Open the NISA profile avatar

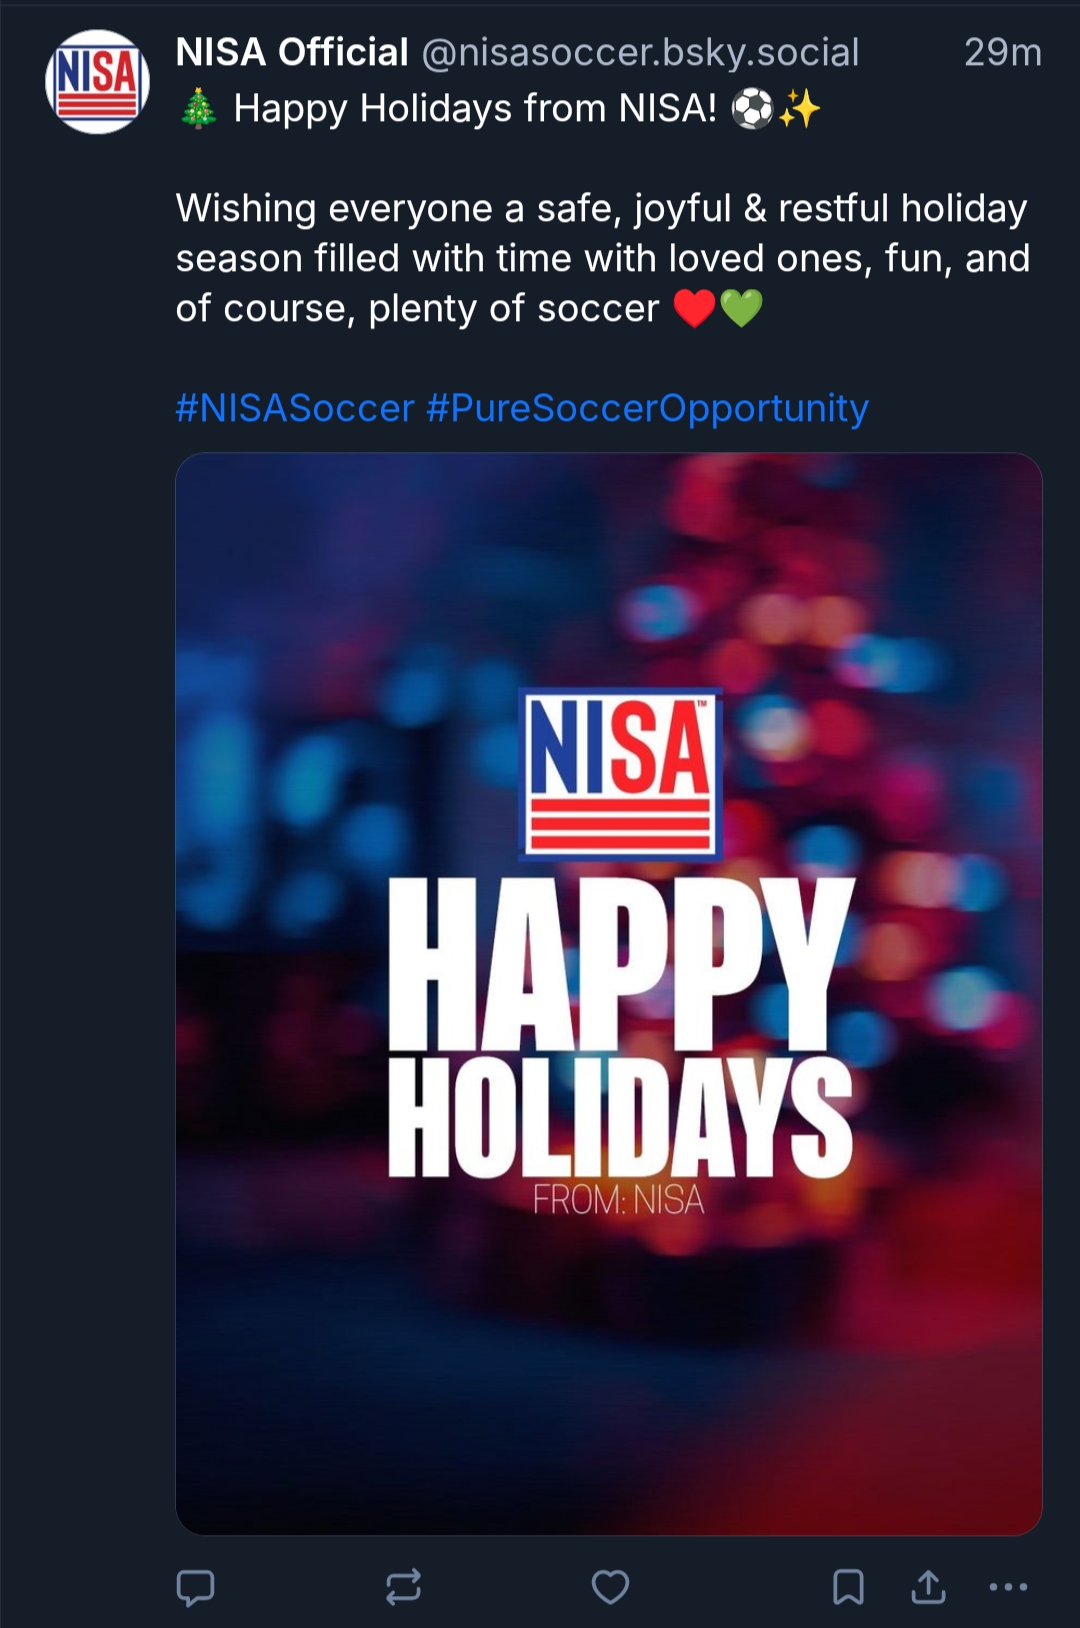(x=97, y=82)
